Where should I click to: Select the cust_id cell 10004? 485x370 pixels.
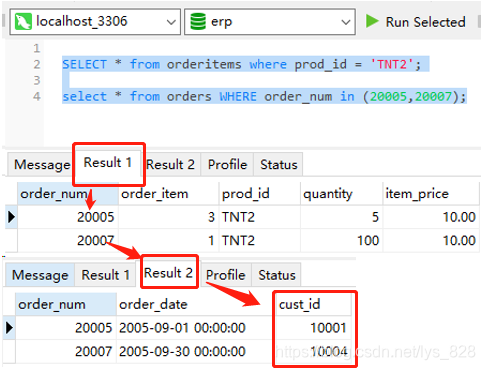314,351
